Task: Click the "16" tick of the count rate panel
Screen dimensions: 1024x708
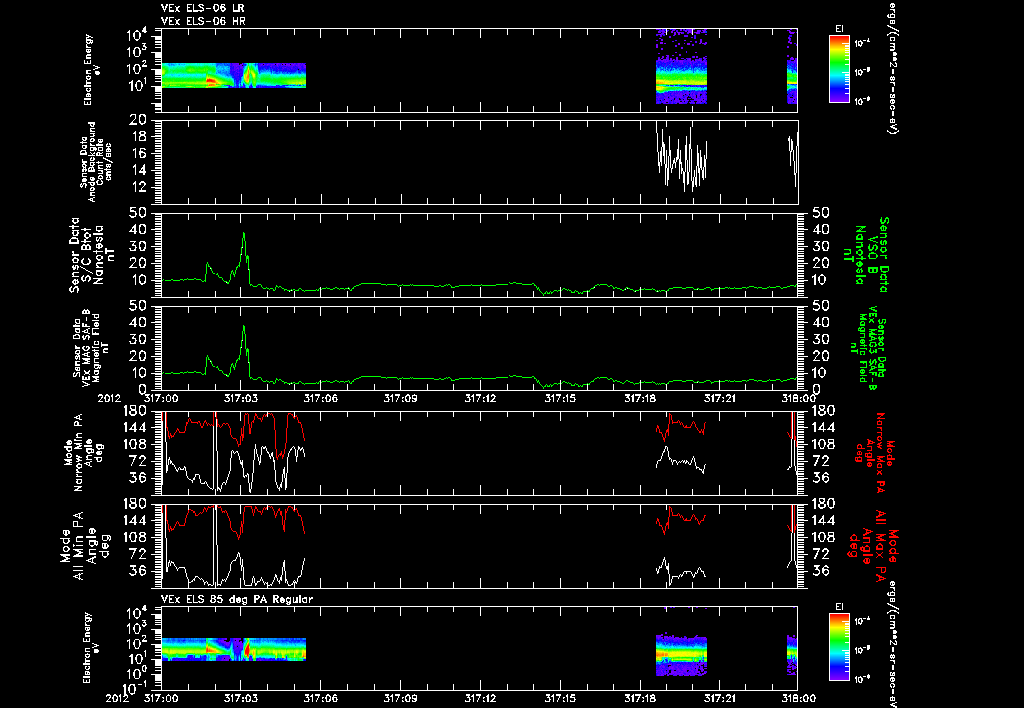Action: (x=138, y=153)
